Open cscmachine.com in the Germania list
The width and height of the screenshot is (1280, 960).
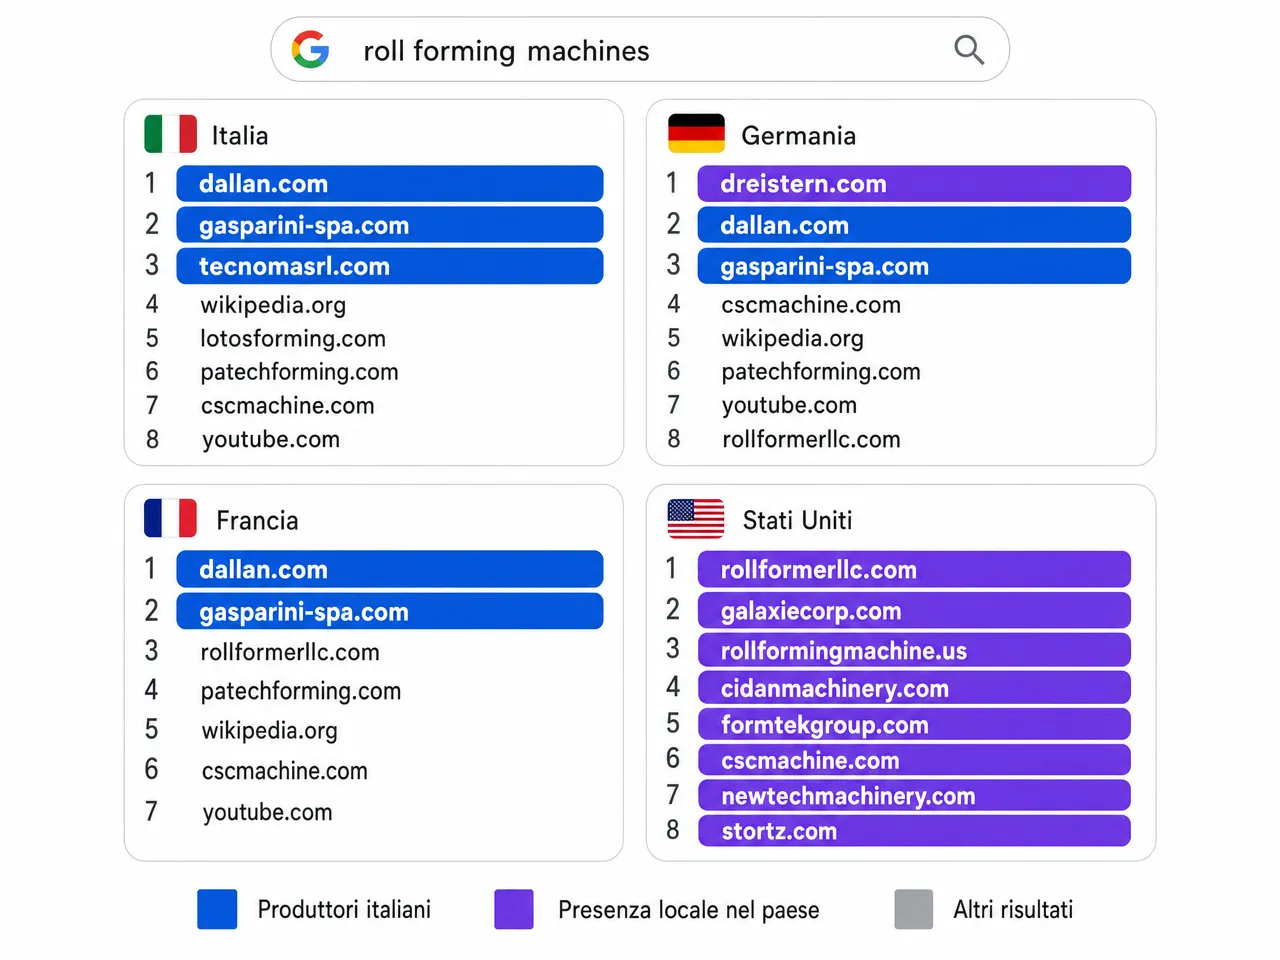[811, 305]
